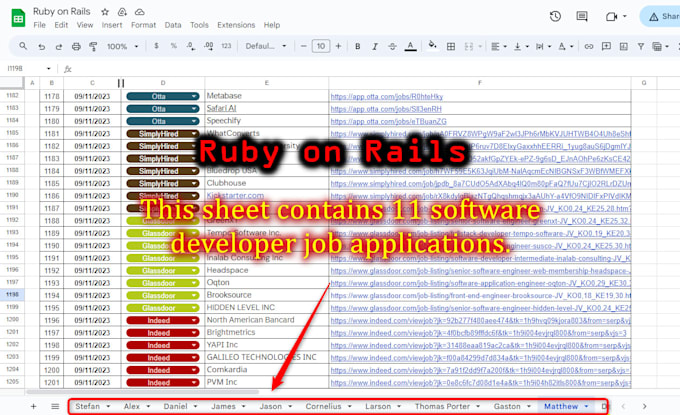Image resolution: width=680 pixels, height=415 pixels.
Task: Toggle bold formatting
Action: (357, 46)
